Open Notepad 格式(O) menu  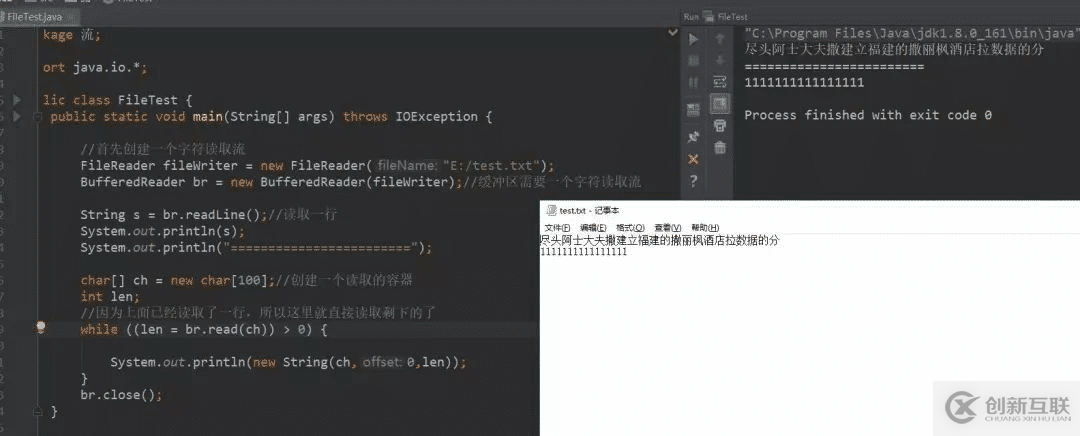pyautogui.click(x=630, y=227)
